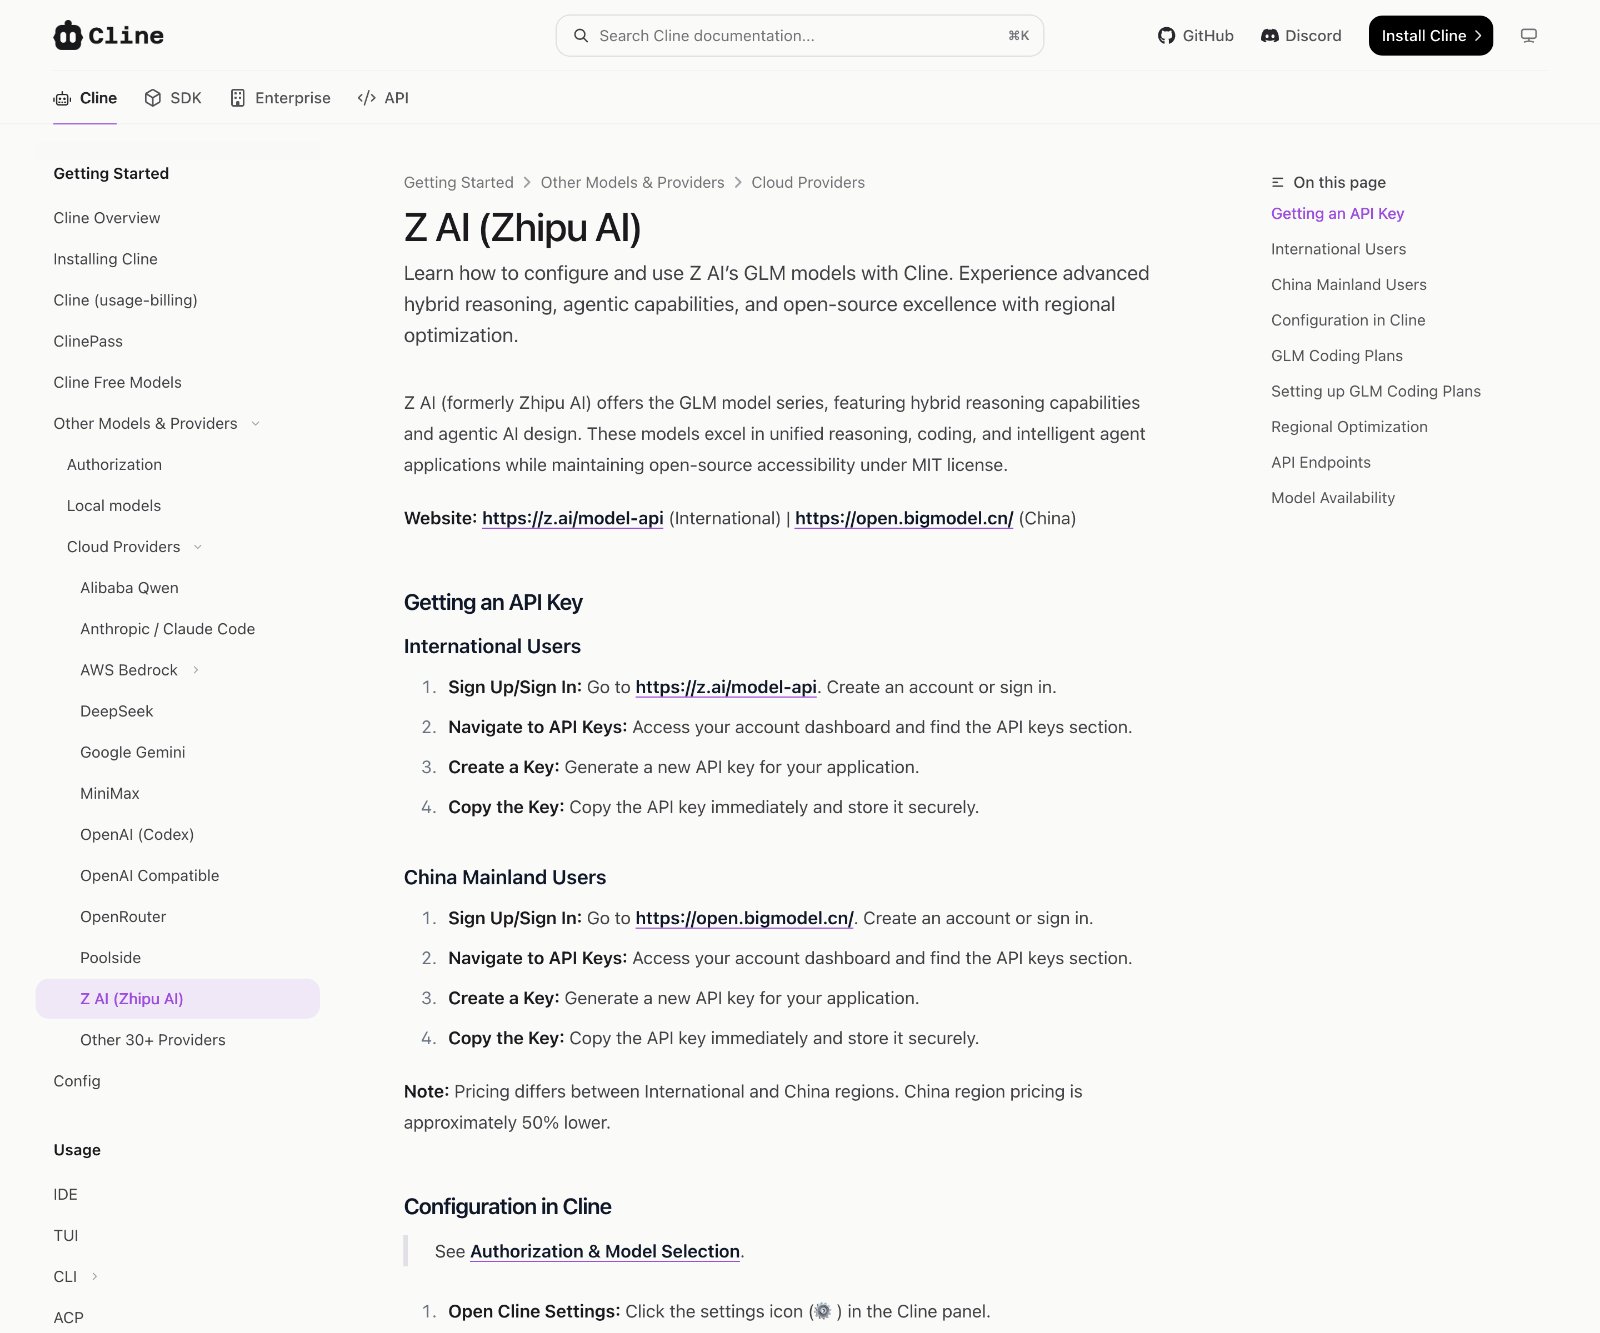1600x1333 pixels.
Task: Click the arrow in Install Cline button
Action: point(1478,36)
